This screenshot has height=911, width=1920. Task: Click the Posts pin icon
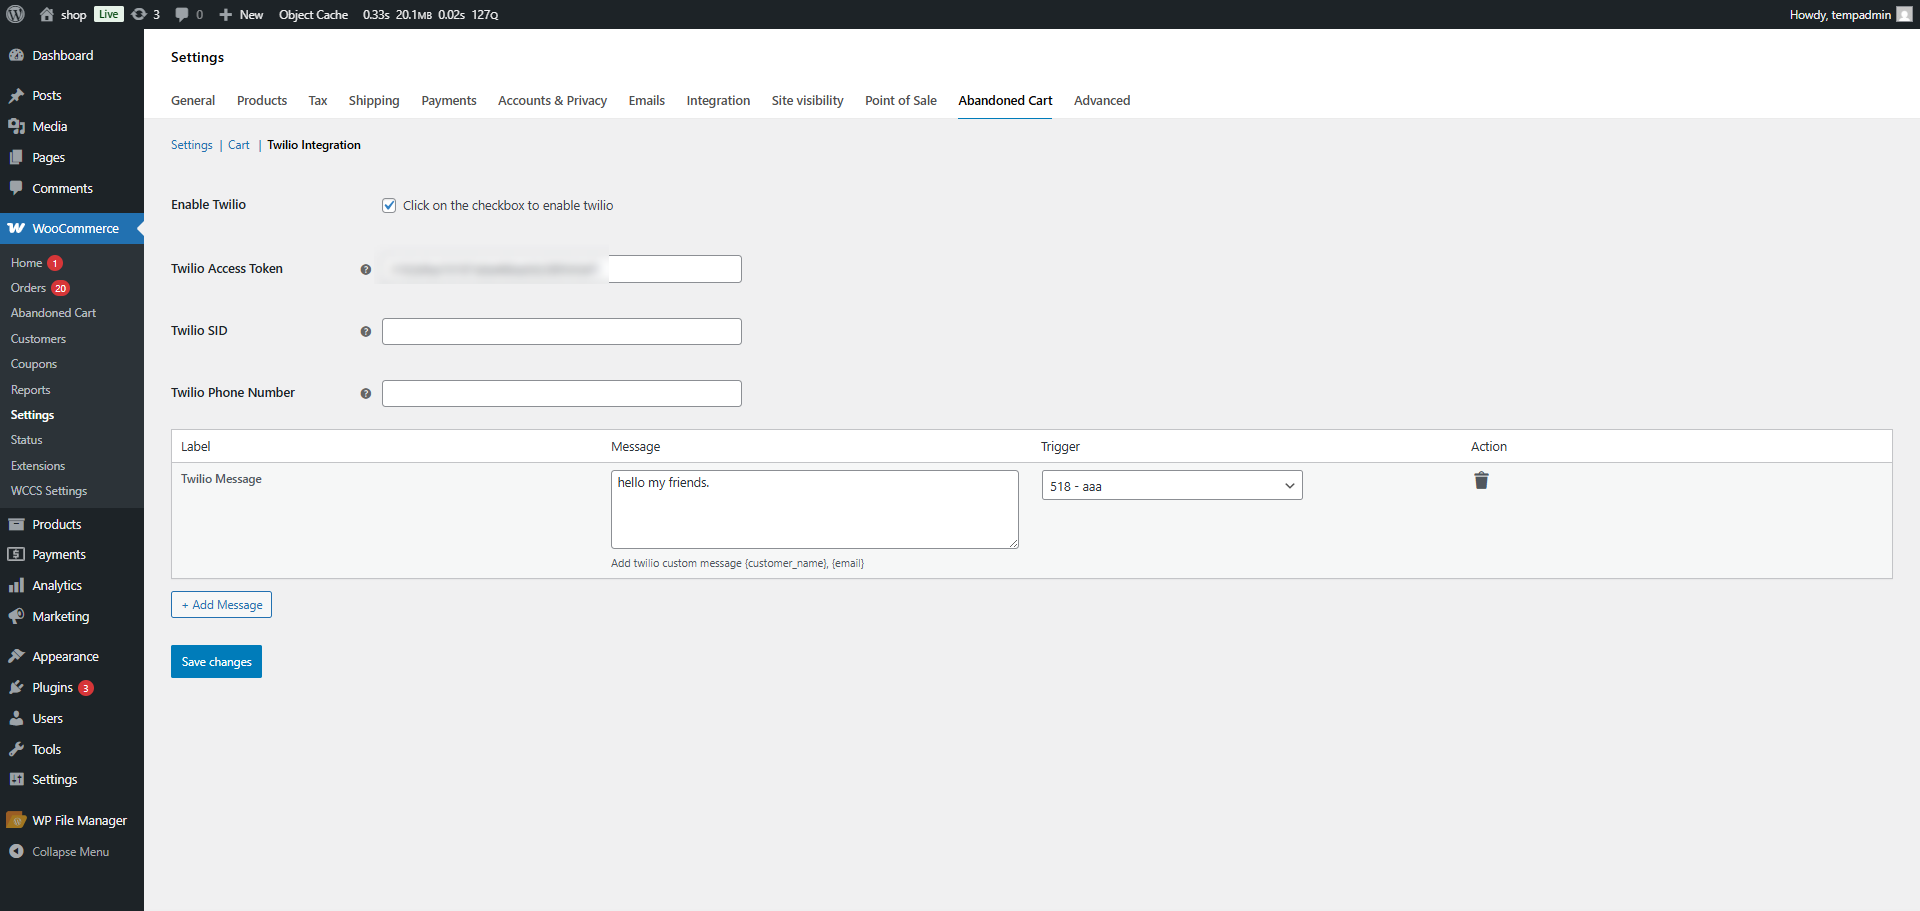coord(16,95)
